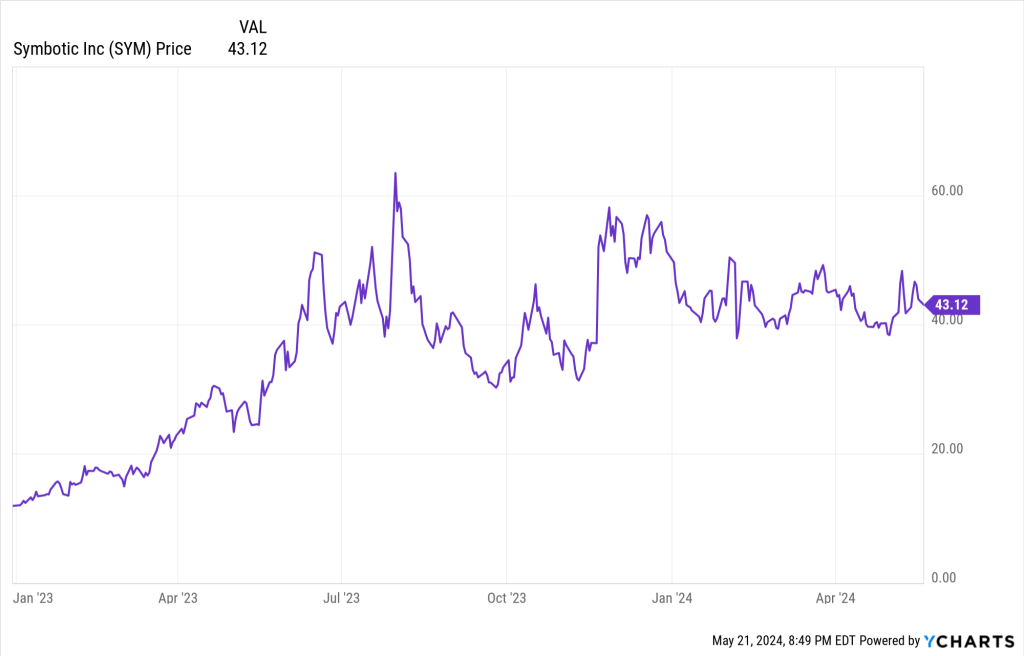Click the 20.00 y-axis label
Viewport: 1024px width, 656px height.
click(946, 448)
